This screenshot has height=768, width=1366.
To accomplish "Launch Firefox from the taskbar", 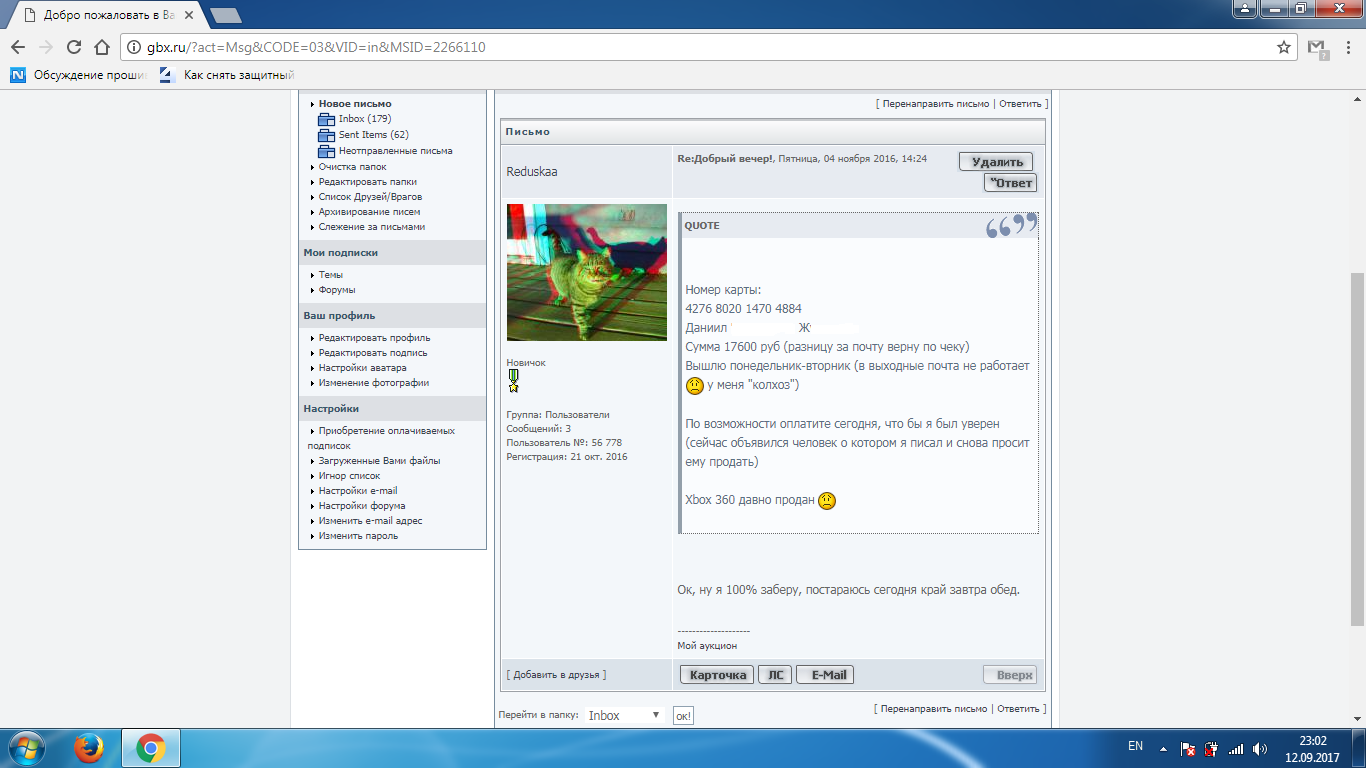I will (89, 748).
